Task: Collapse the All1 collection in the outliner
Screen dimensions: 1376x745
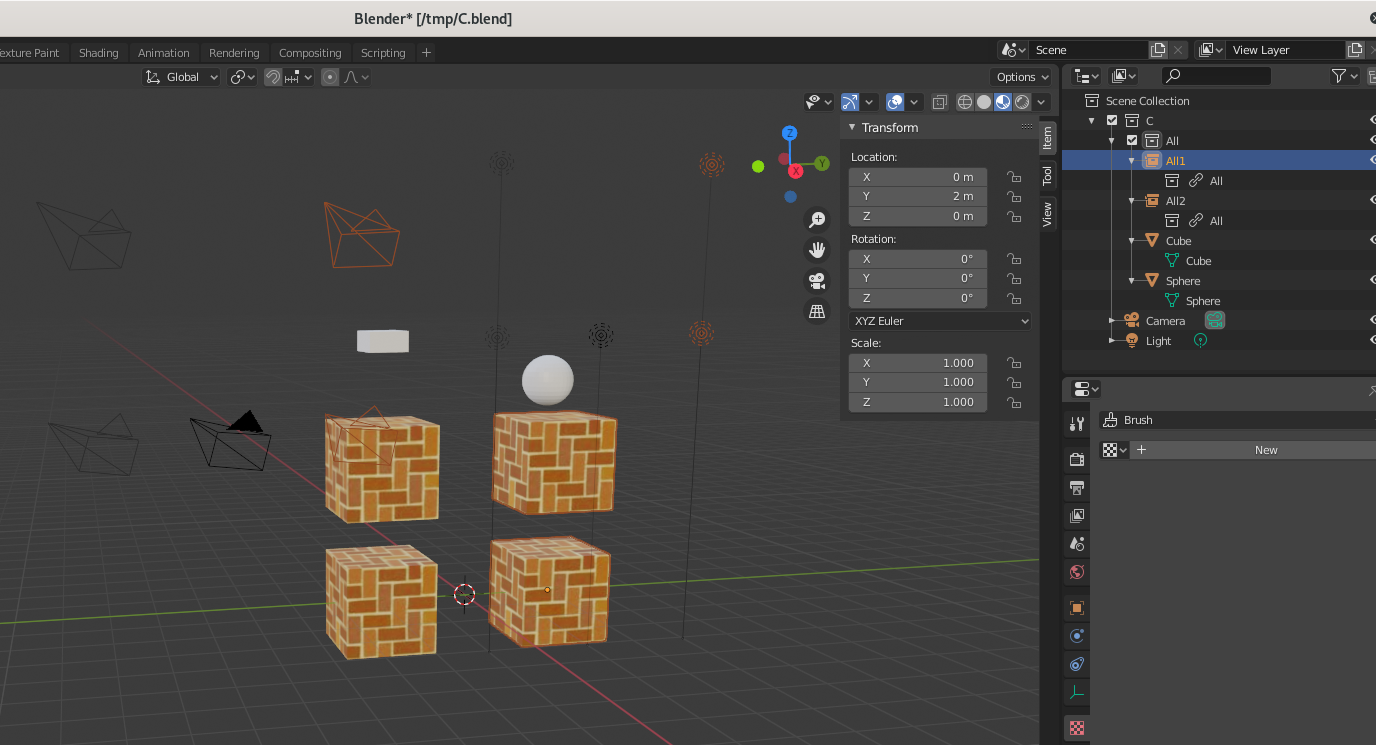Action: coord(1131,160)
